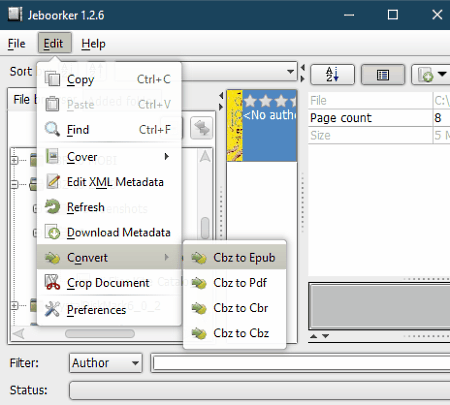Screen dimensions: 450x405
Task: Maximize the Jeboorker window
Action: (393, 15)
